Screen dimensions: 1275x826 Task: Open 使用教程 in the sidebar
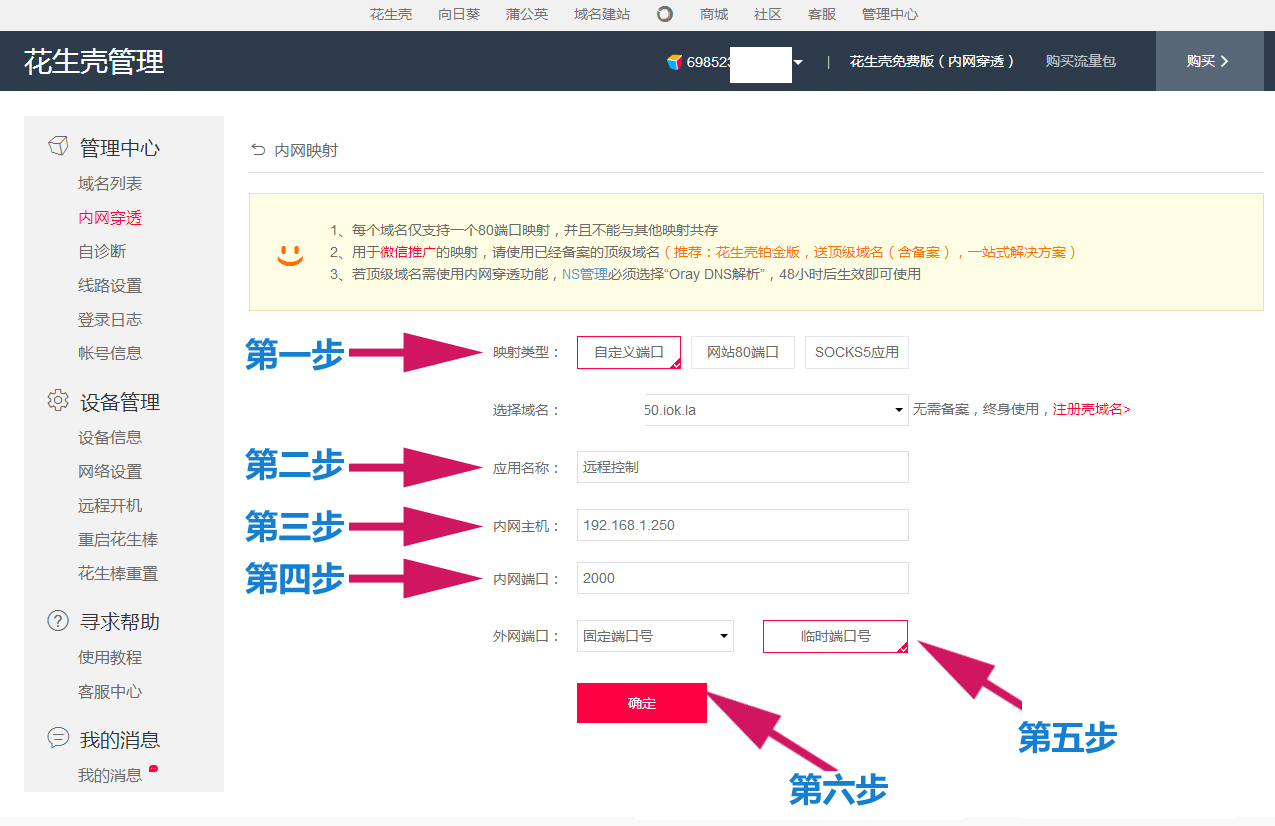pyautogui.click(x=110, y=658)
